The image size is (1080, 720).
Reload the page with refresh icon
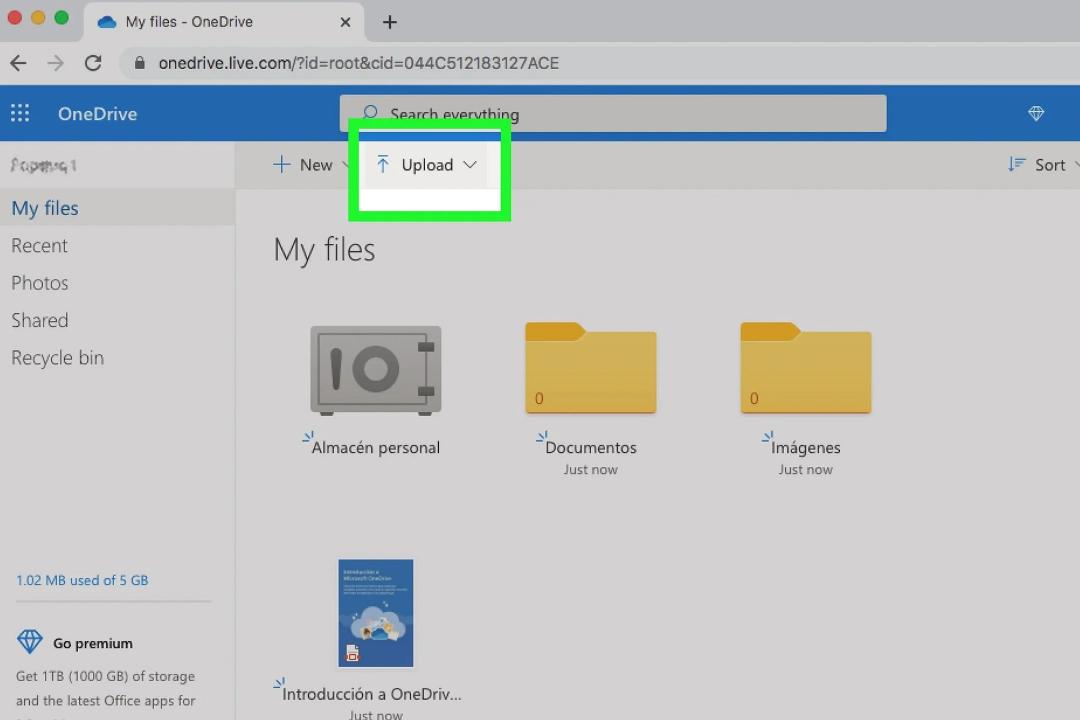click(x=93, y=63)
